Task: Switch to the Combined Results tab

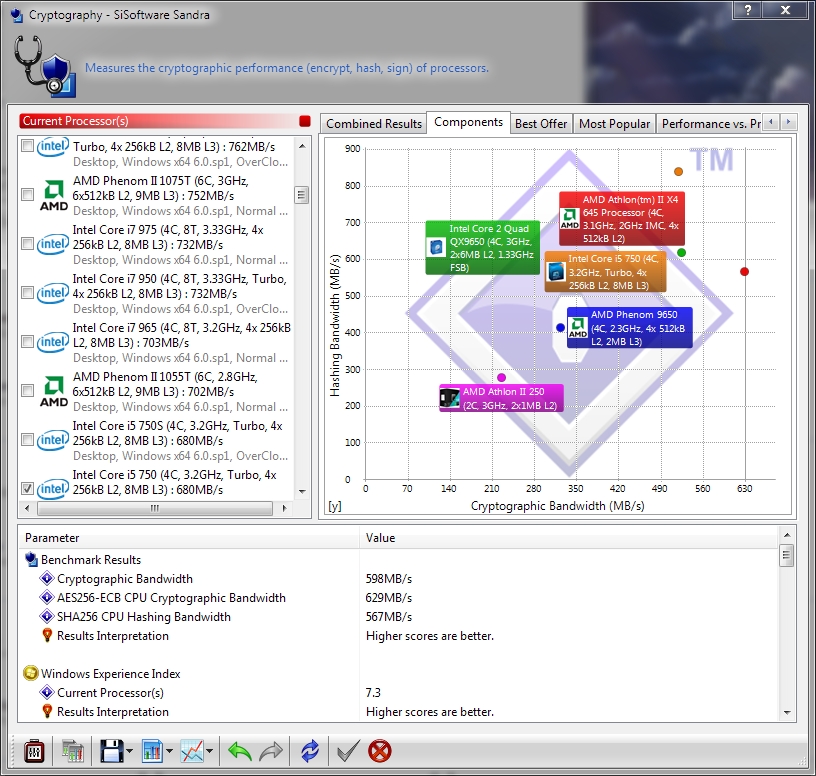Action: pos(374,124)
